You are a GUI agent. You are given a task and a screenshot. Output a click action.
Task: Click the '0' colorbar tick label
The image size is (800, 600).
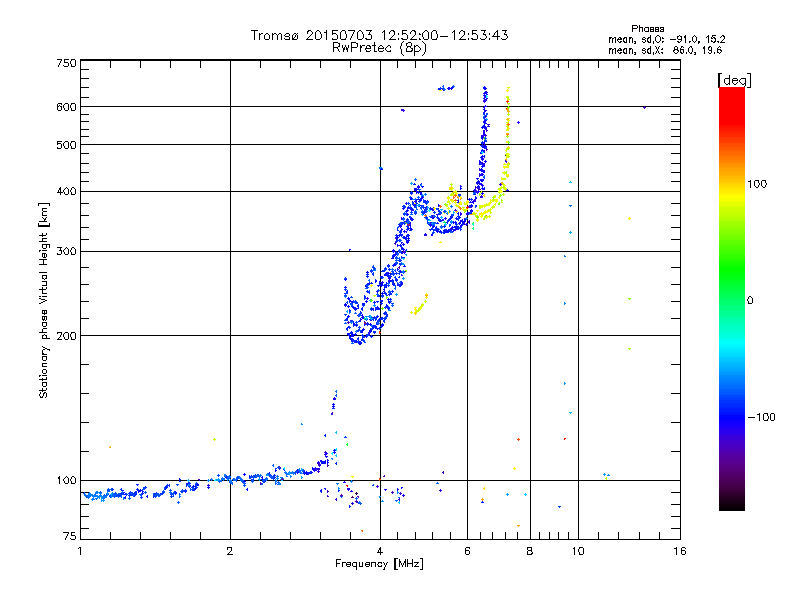tap(750, 301)
